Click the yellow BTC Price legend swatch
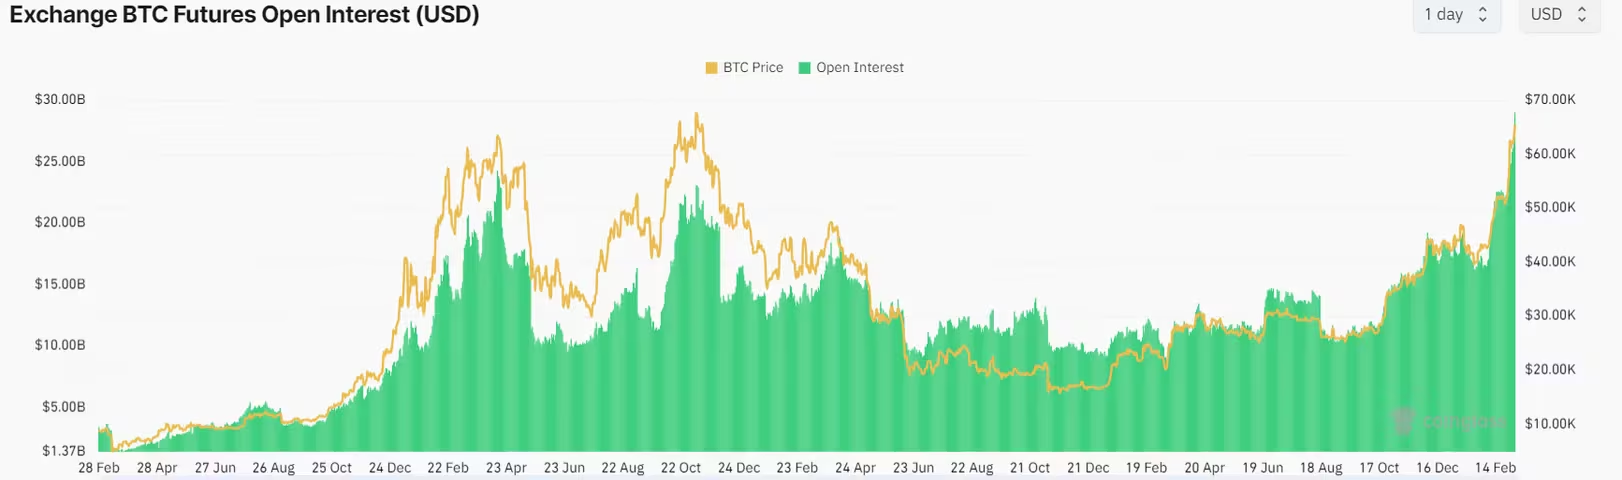This screenshot has width=1622, height=480. 711,68
